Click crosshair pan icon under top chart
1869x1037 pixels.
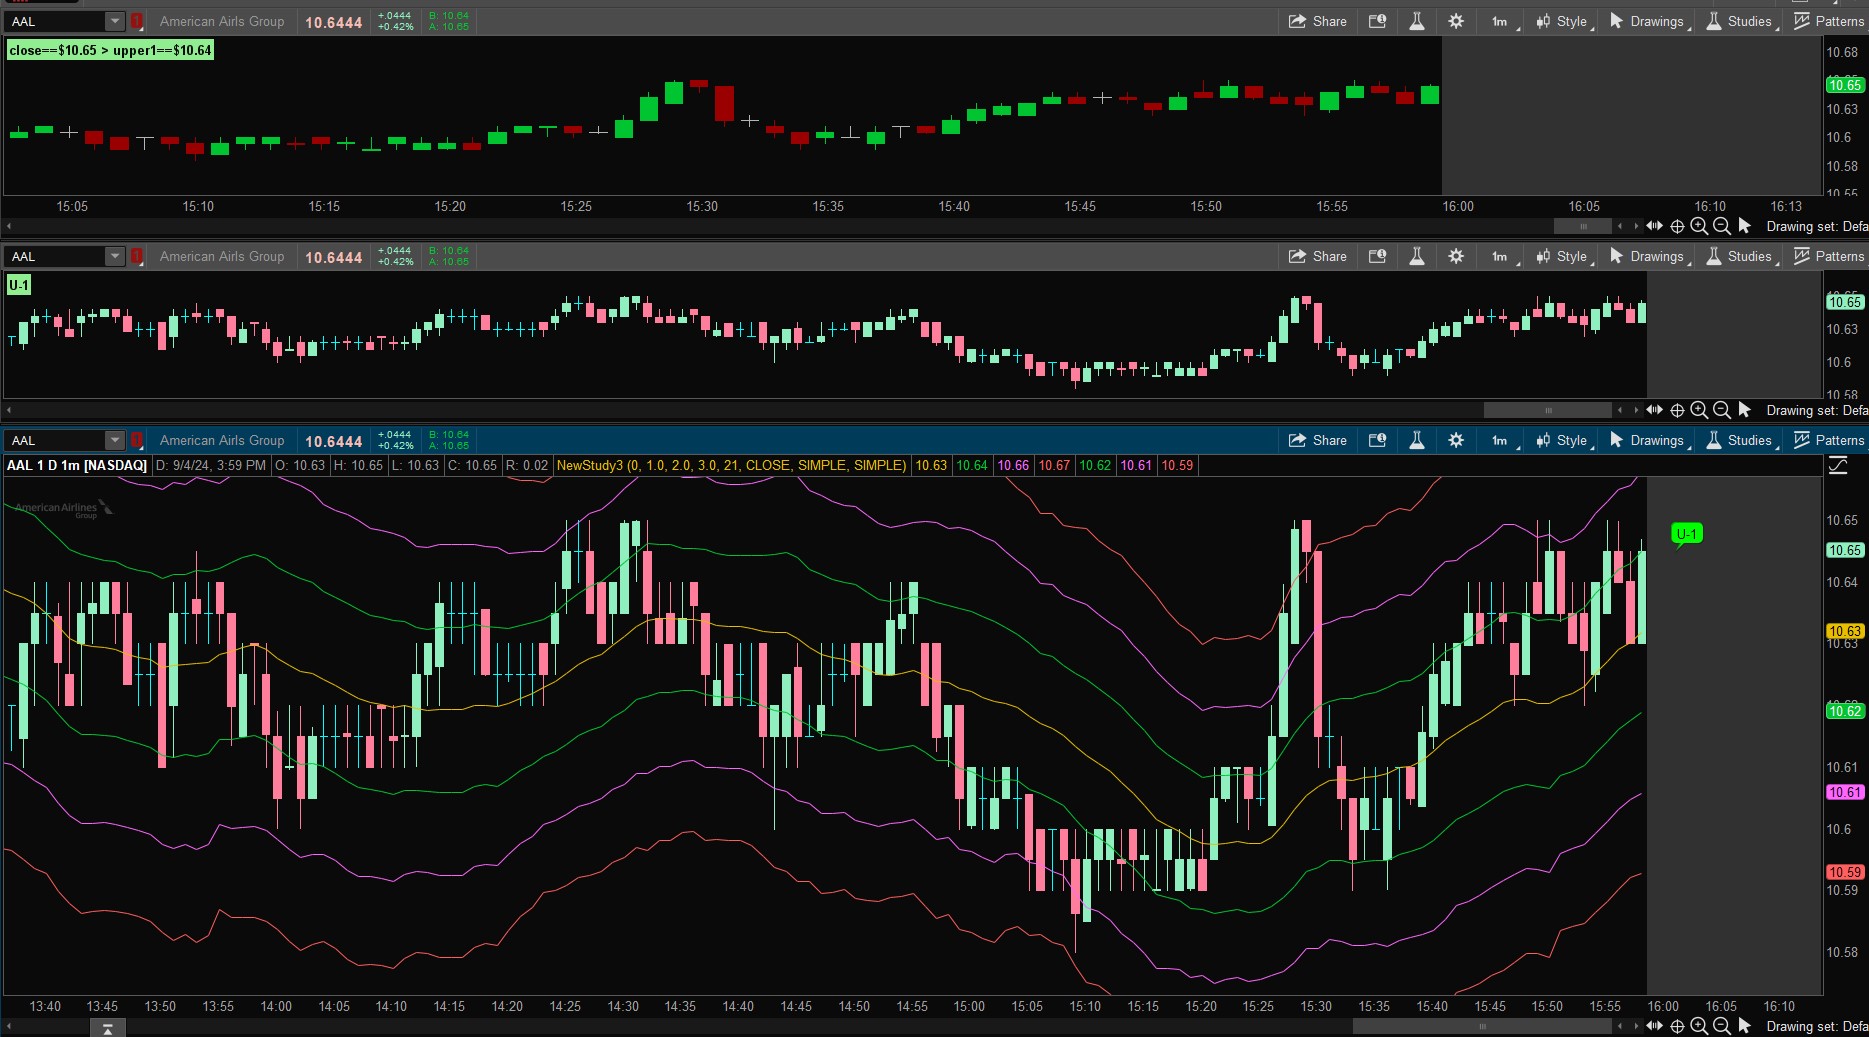point(1677,226)
